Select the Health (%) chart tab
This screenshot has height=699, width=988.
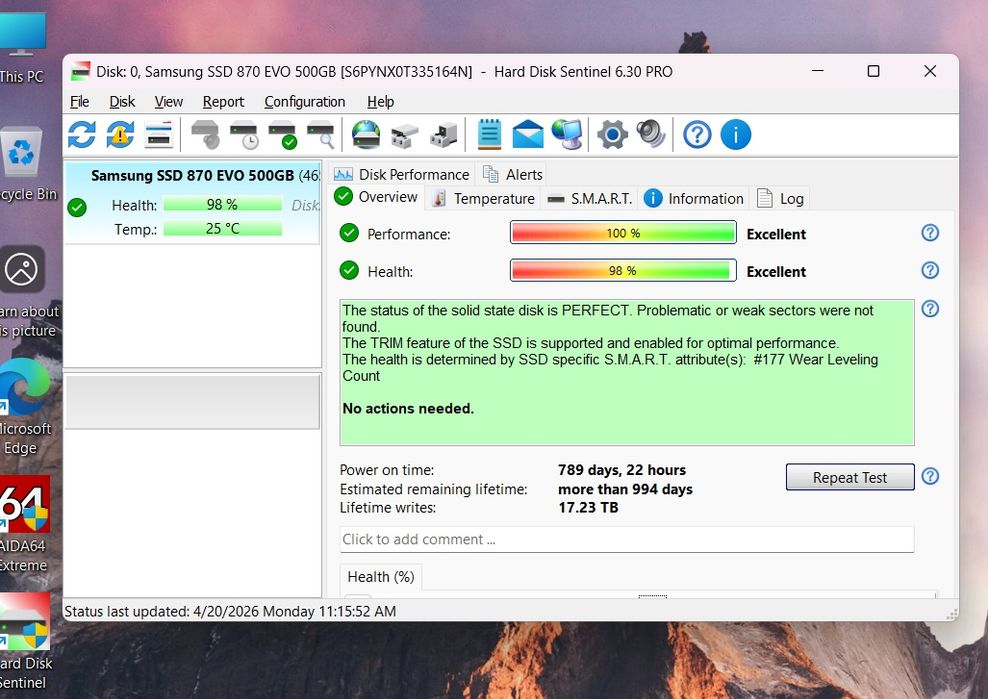click(381, 577)
